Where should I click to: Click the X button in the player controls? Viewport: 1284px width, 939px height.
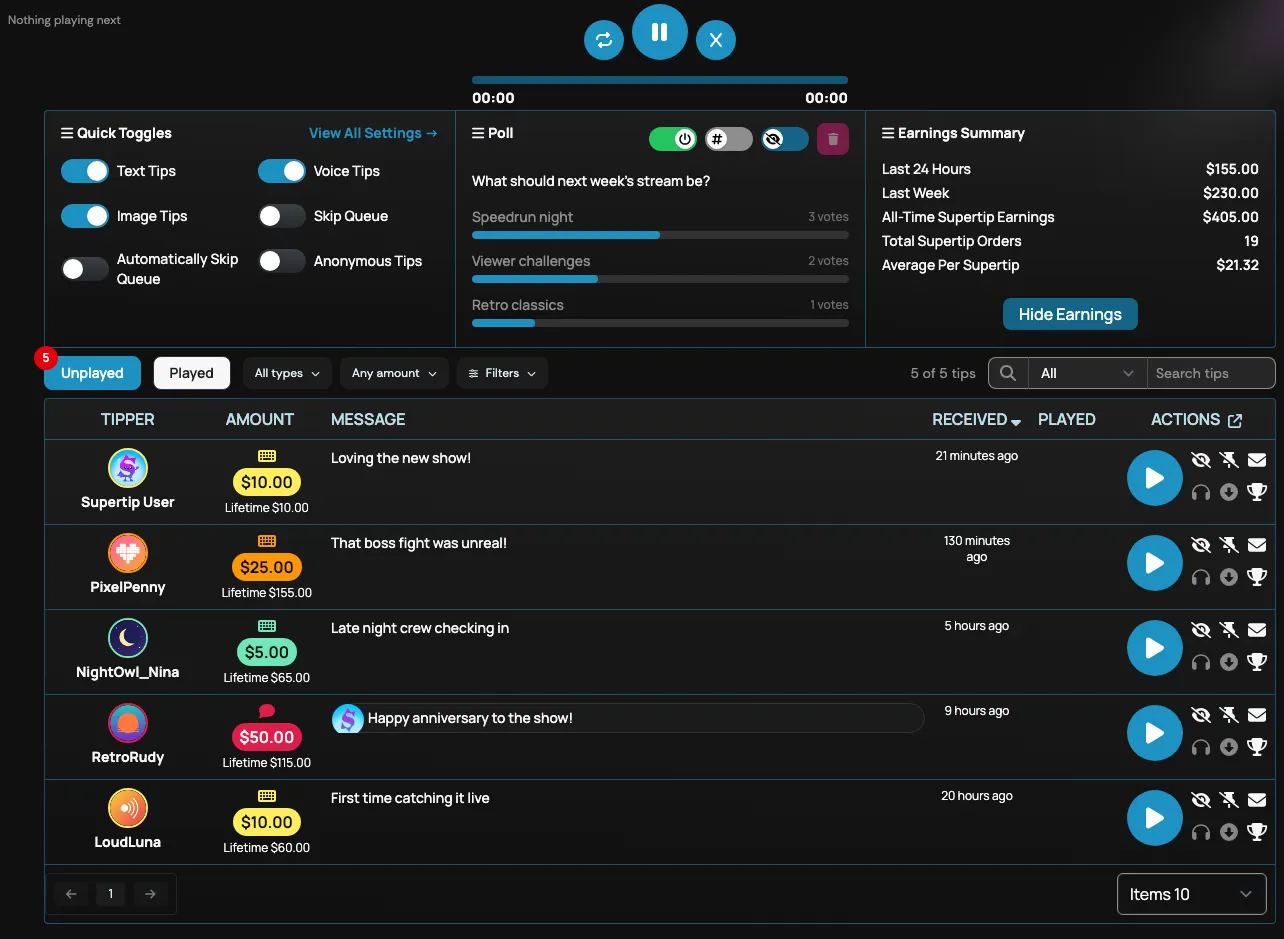coord(716,40)
